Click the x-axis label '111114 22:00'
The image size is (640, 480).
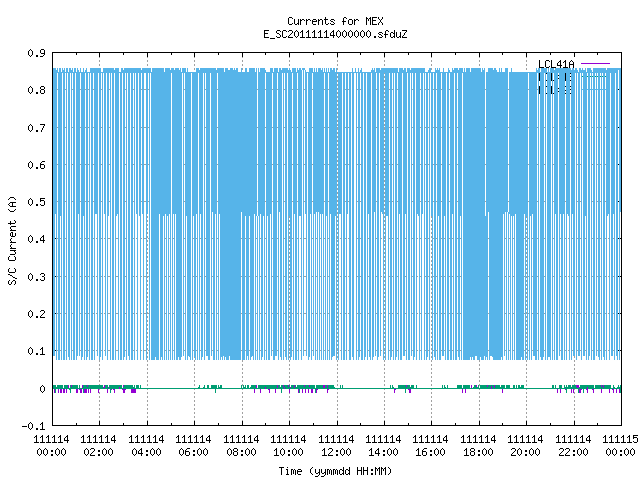coord(573,446)
